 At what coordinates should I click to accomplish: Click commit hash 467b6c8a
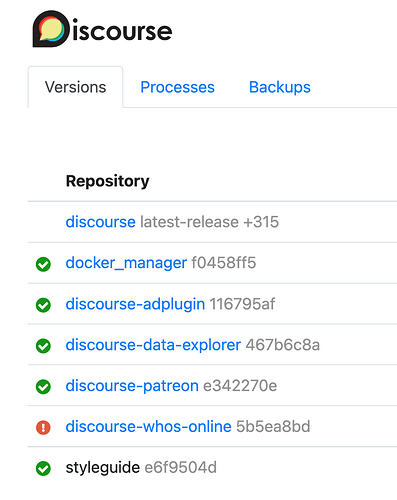[x=283, y=345]
